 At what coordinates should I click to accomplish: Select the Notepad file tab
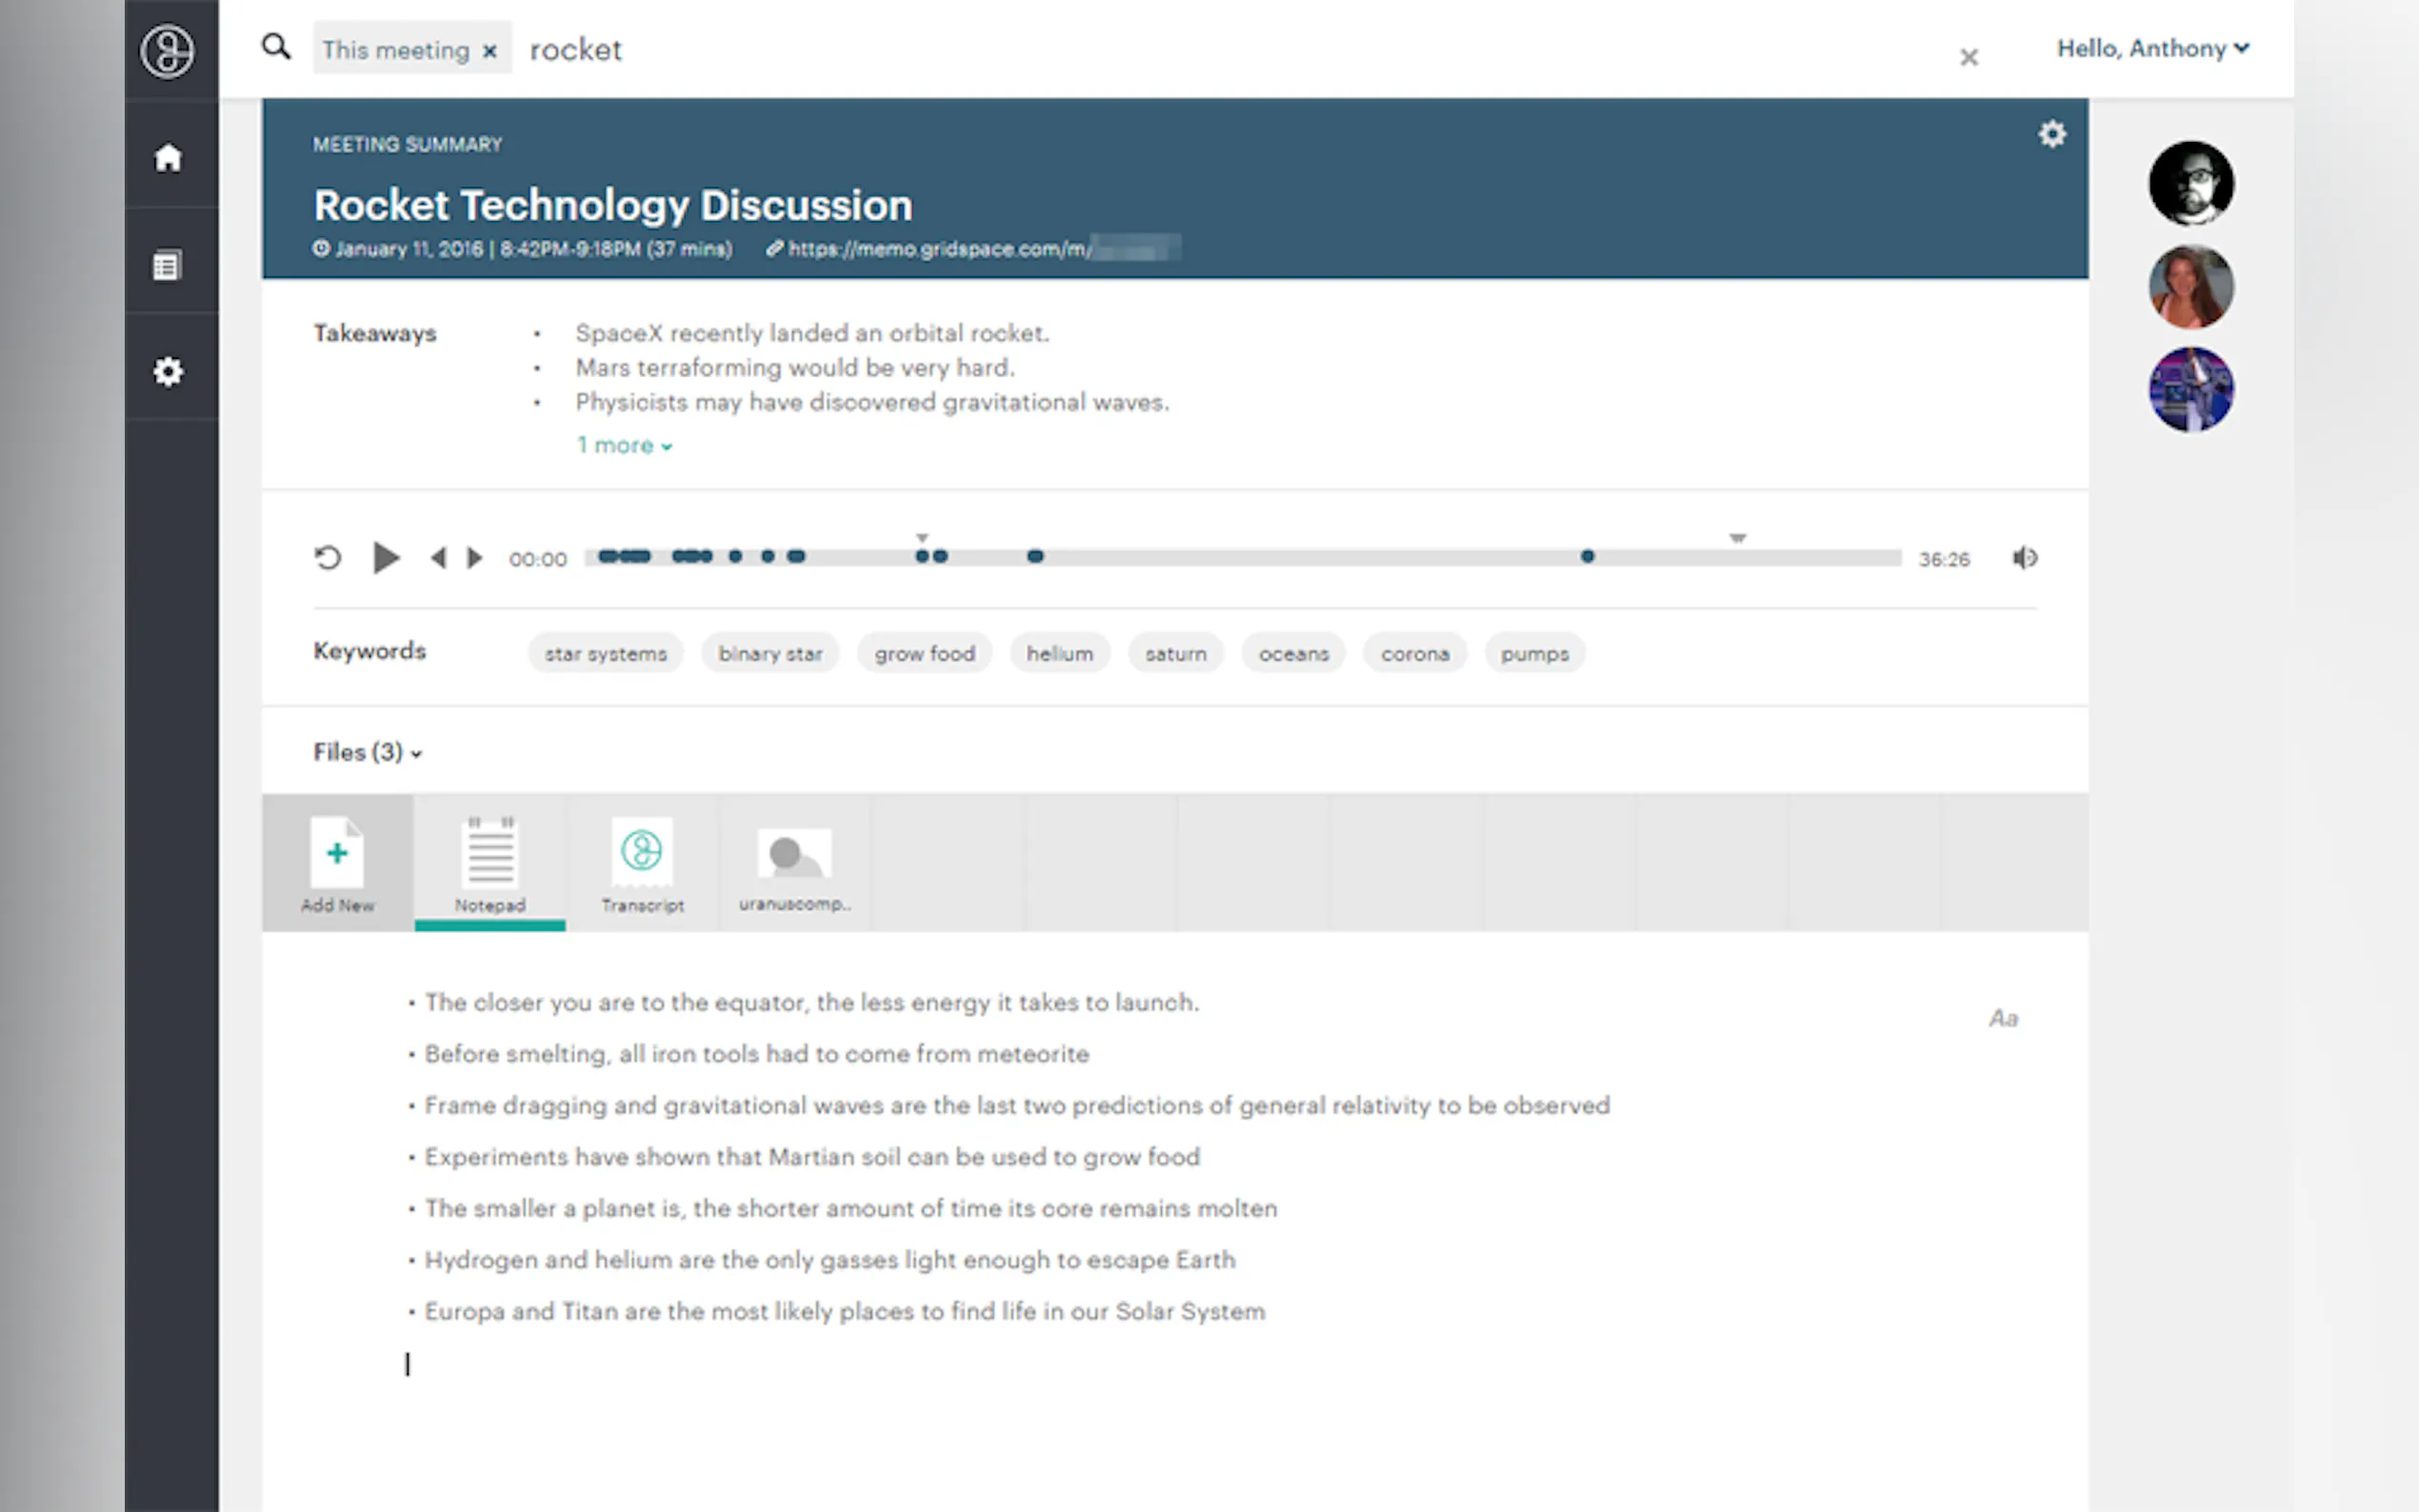pos(490,864)
